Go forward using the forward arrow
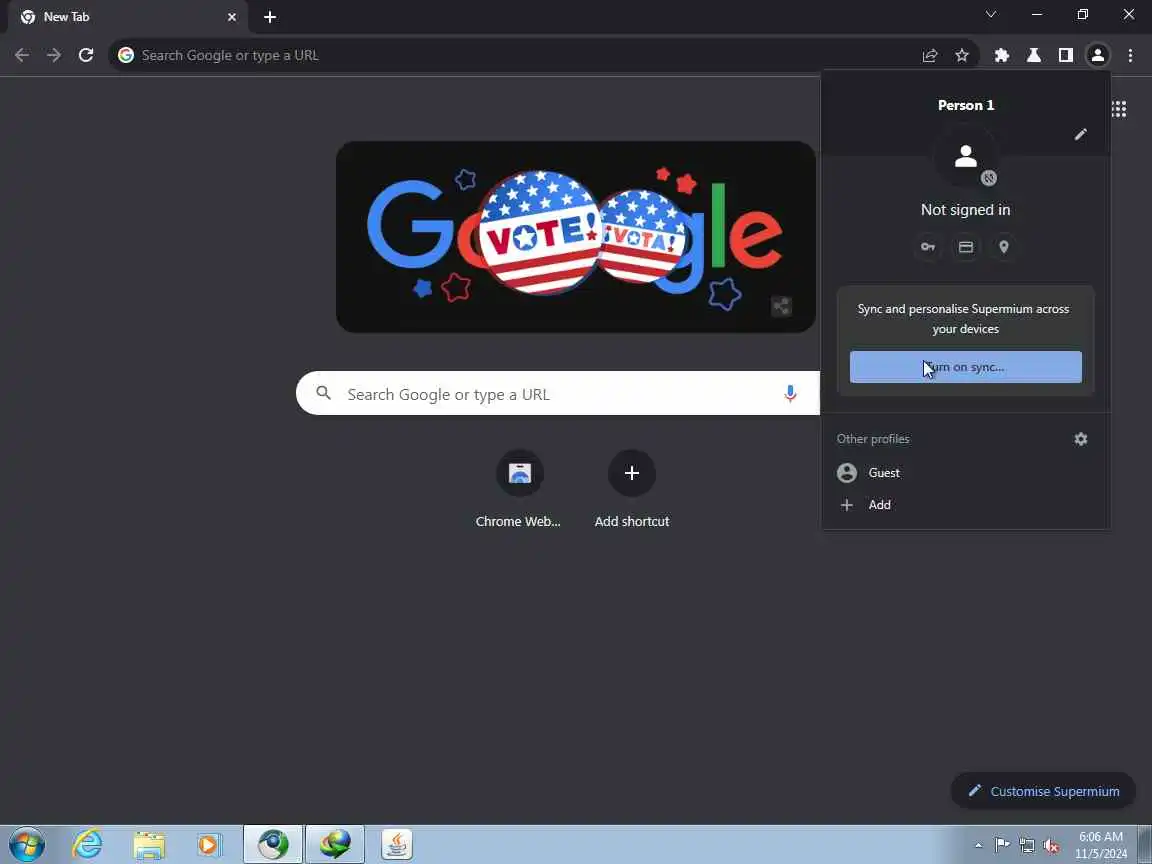Screen dimensions: 1152x864 coord(54,55)
